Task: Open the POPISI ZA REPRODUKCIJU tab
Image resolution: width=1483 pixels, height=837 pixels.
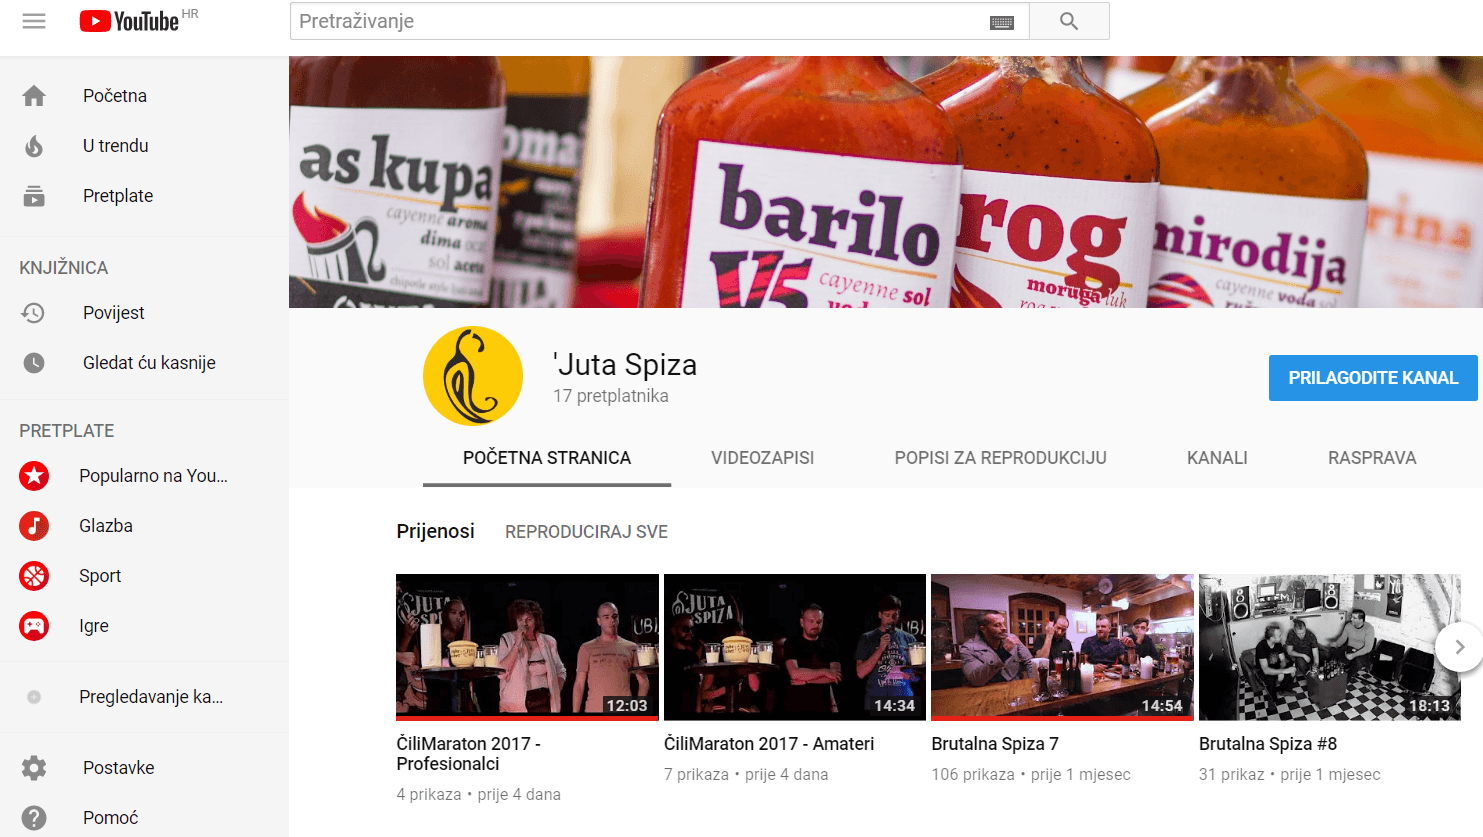Action: click(x=1000, y=458)
